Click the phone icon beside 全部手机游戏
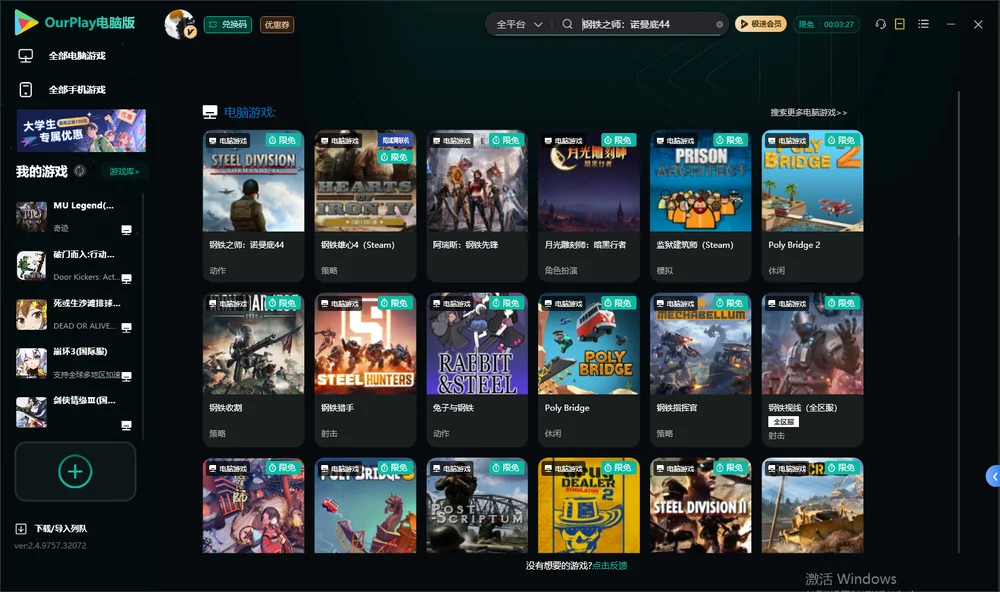The width and height of the screenshot is (1000, 592). (x=26, y=90)
